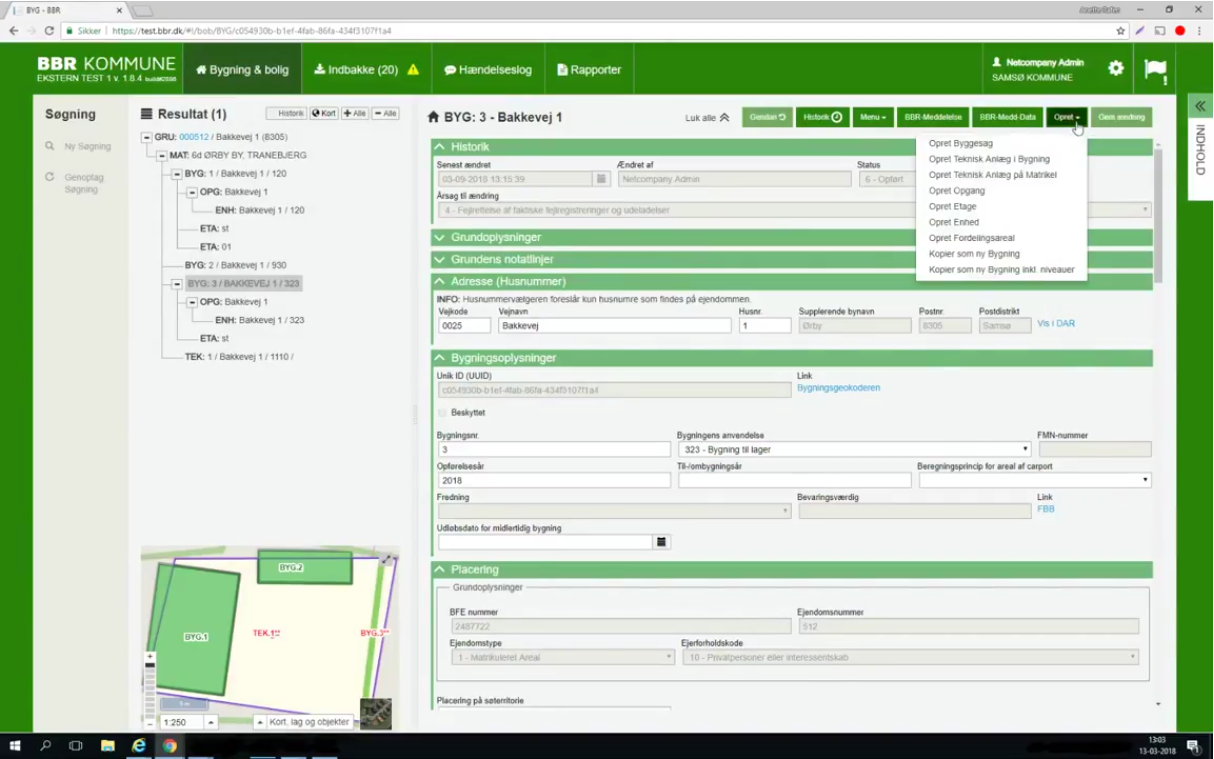Viewport: 1214px width, 759px height.
Task: Open the Vis i DAR link
Action: [1056, 324]
